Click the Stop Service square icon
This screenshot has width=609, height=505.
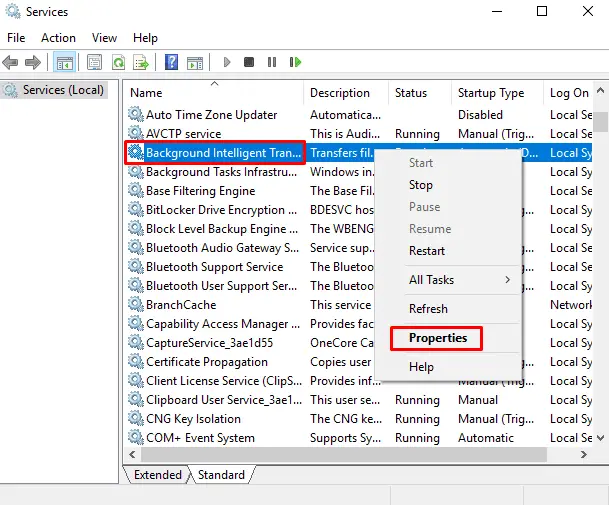pyautogui.click(x=249, y=62)
